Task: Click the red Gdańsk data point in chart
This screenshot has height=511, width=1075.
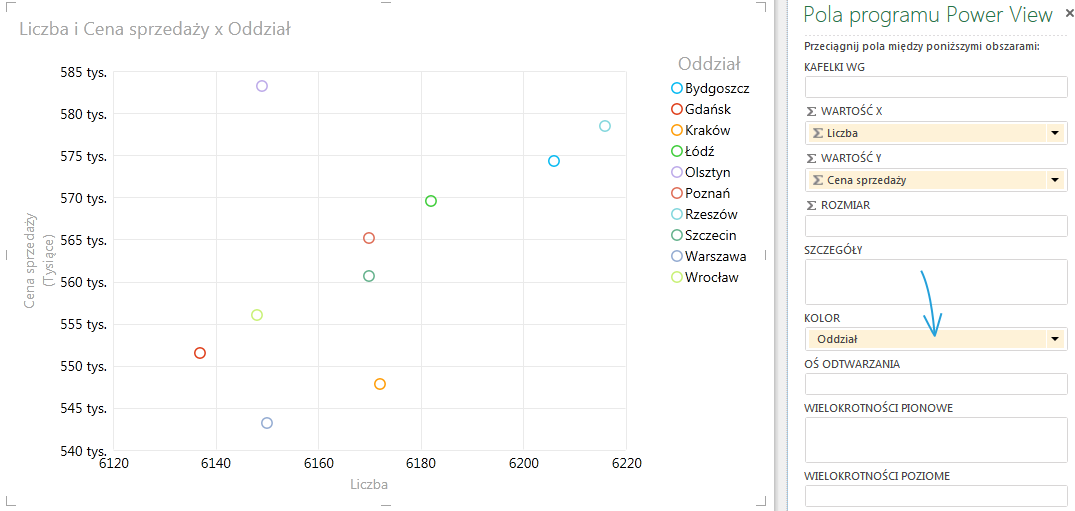Action: pos(200,353)
